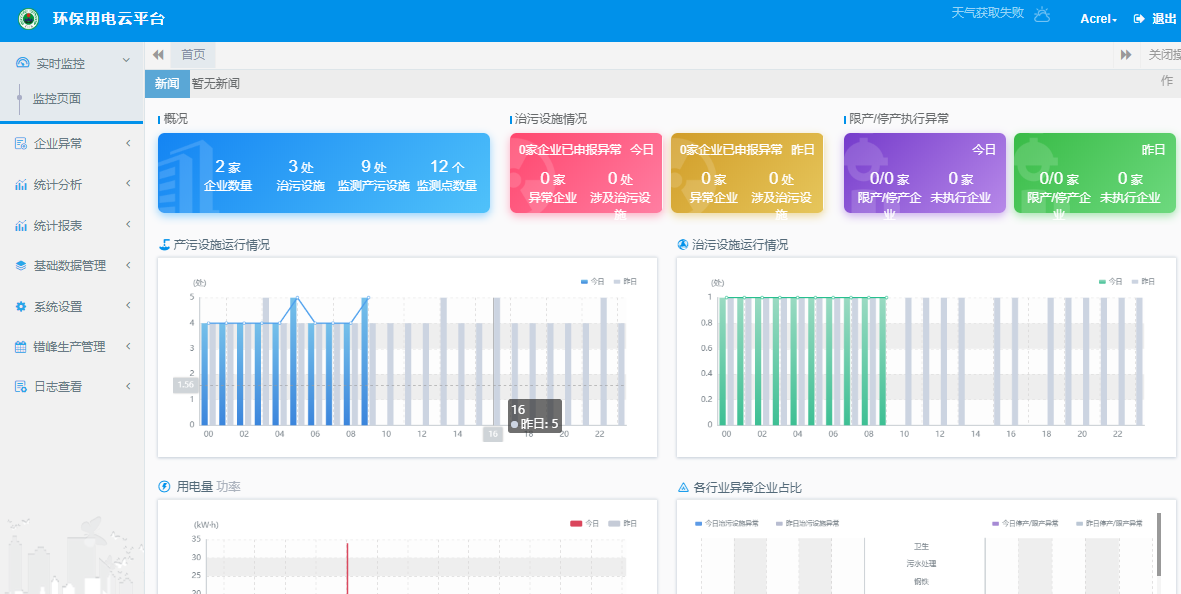The image size is (1181, 594).
Task: Open the Acrel user dropdown
Action: (x=1097, y=19)
